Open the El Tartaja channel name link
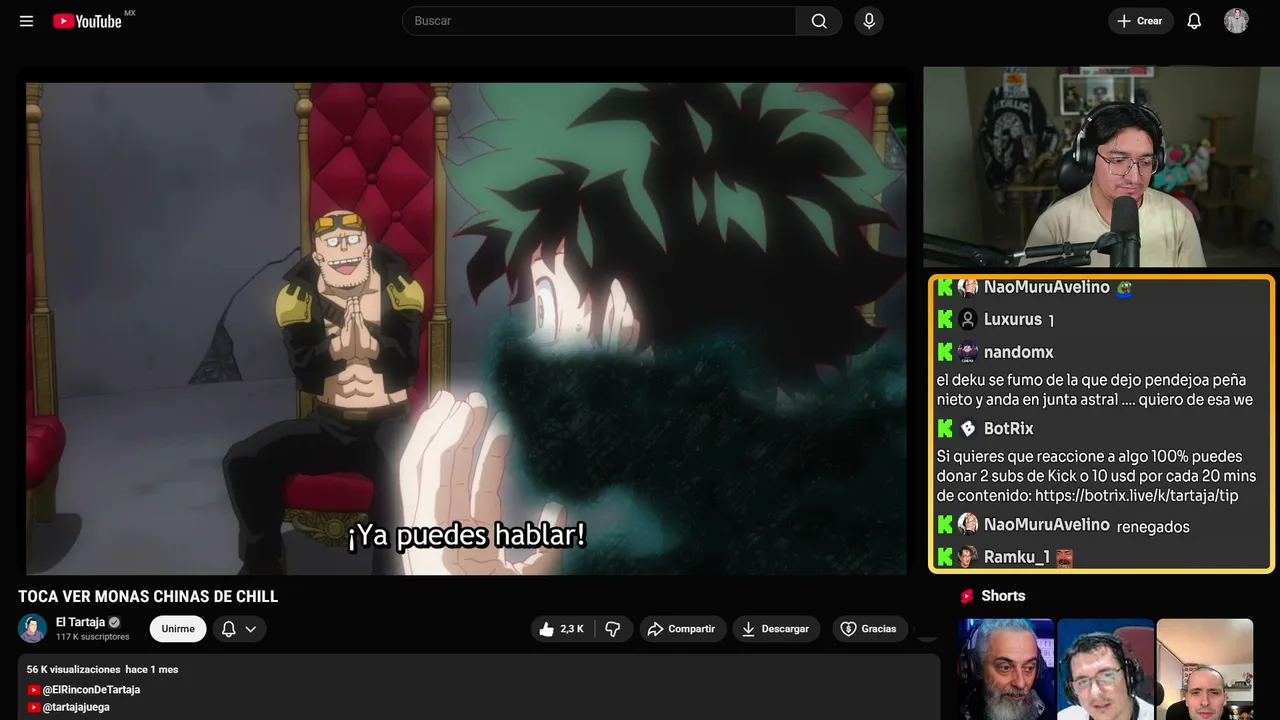1280x720 pixels. (80, 622)
